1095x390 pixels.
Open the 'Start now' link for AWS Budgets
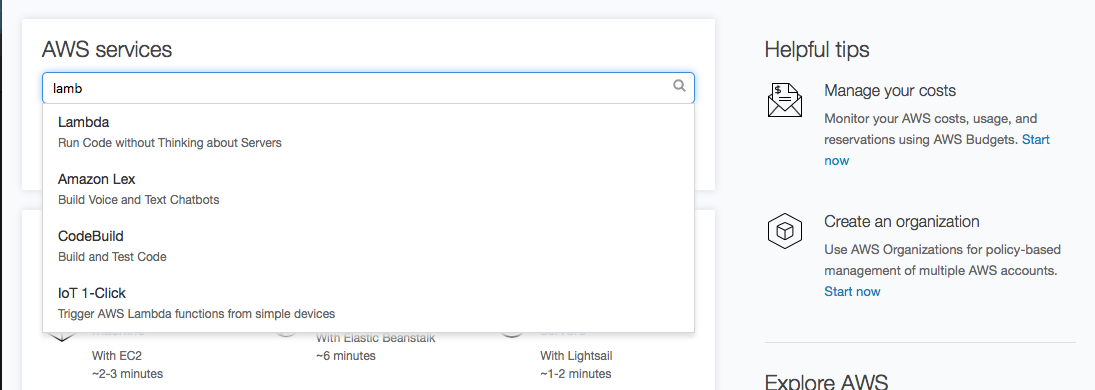(x=936, y=150)
